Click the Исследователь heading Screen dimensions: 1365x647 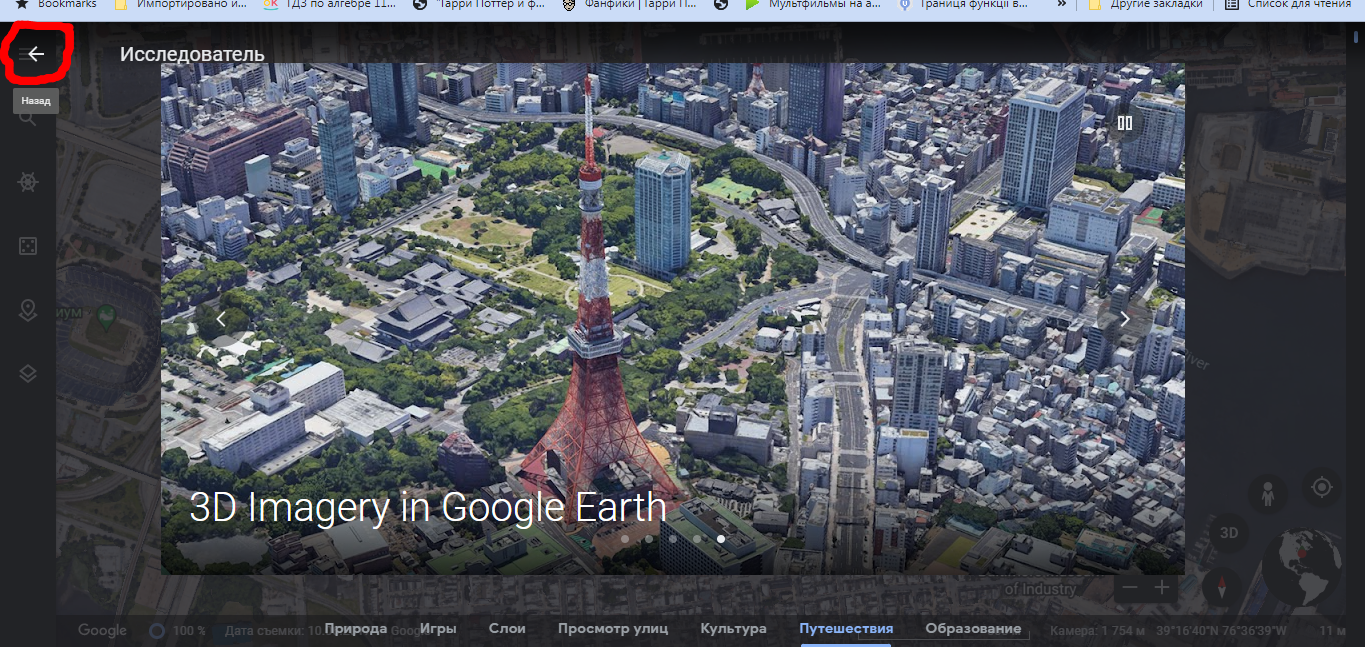(192, 54)
